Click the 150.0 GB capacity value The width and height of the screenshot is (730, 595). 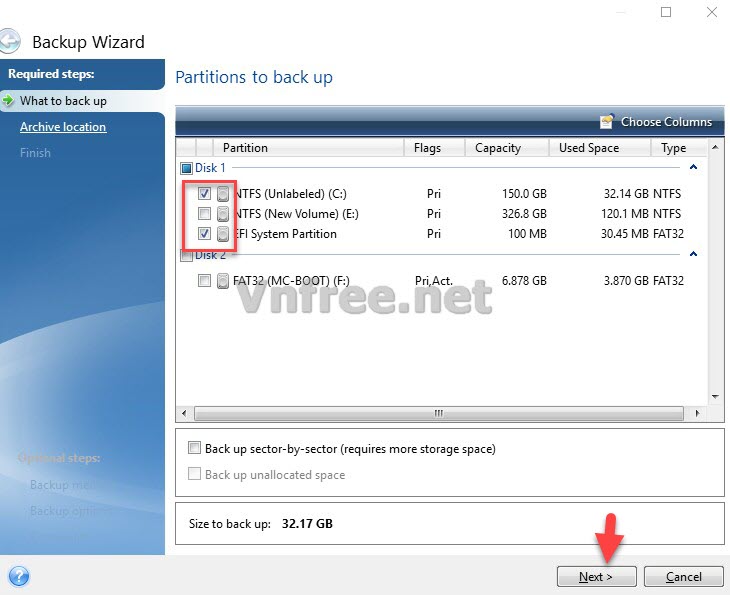pyautogui.click(x=524, y=194)
